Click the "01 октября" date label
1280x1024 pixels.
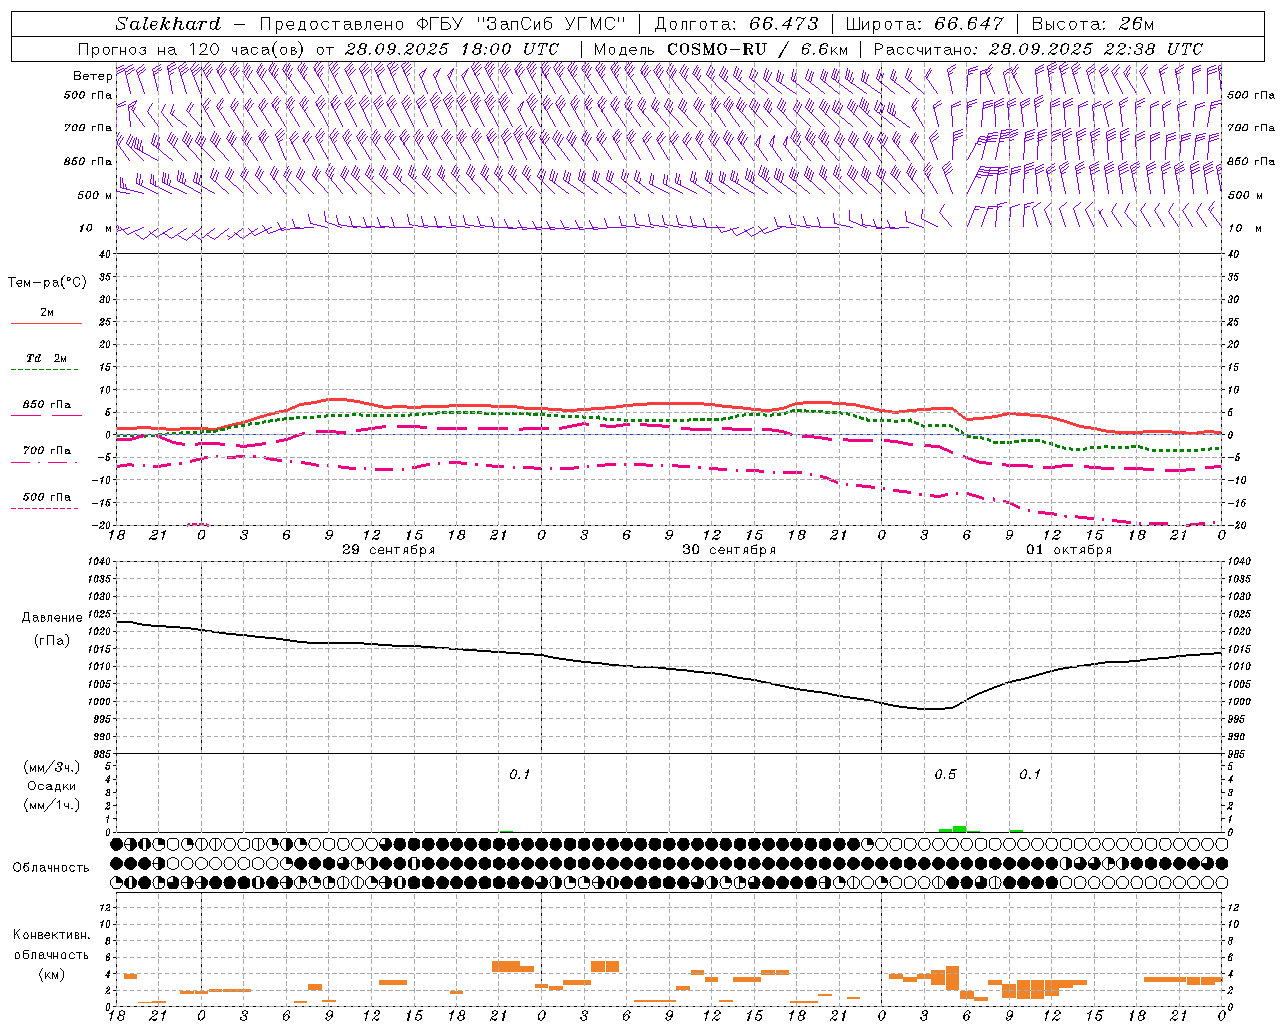(1069, 550)
